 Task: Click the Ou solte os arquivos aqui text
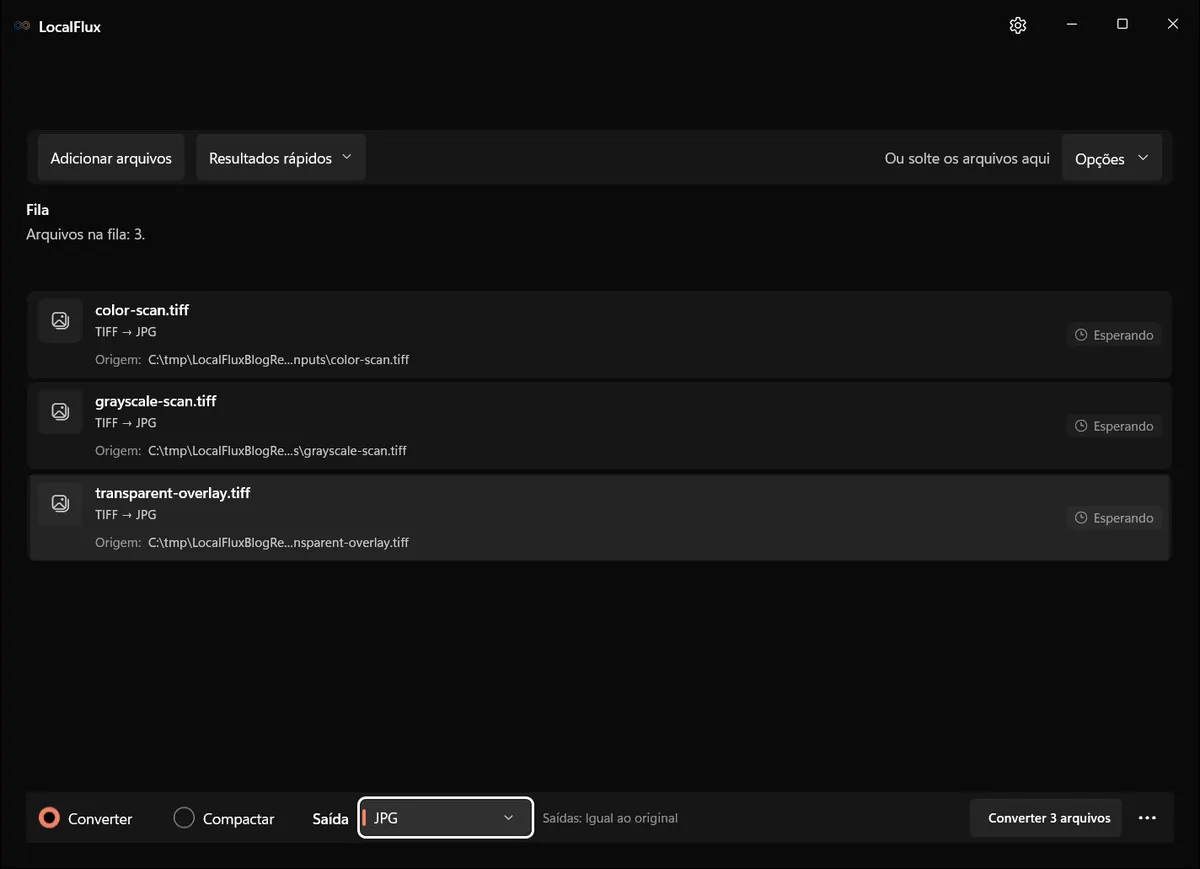tap(967, 159)
